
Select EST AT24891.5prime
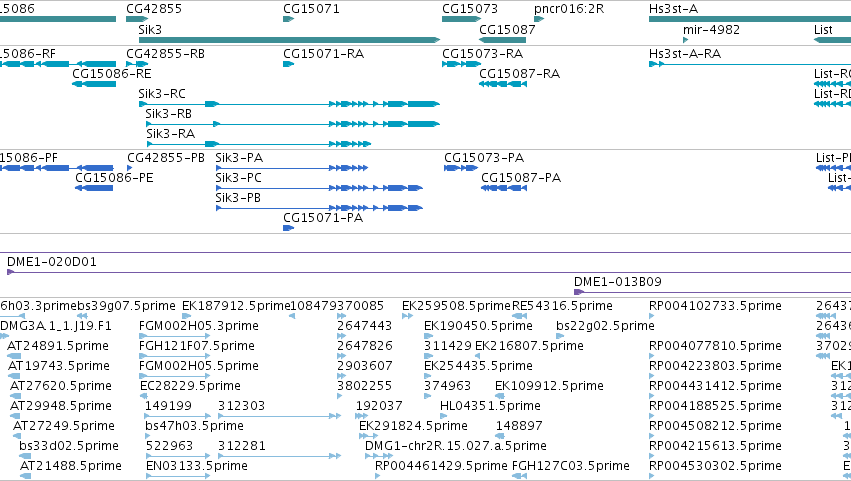(58, 346)
